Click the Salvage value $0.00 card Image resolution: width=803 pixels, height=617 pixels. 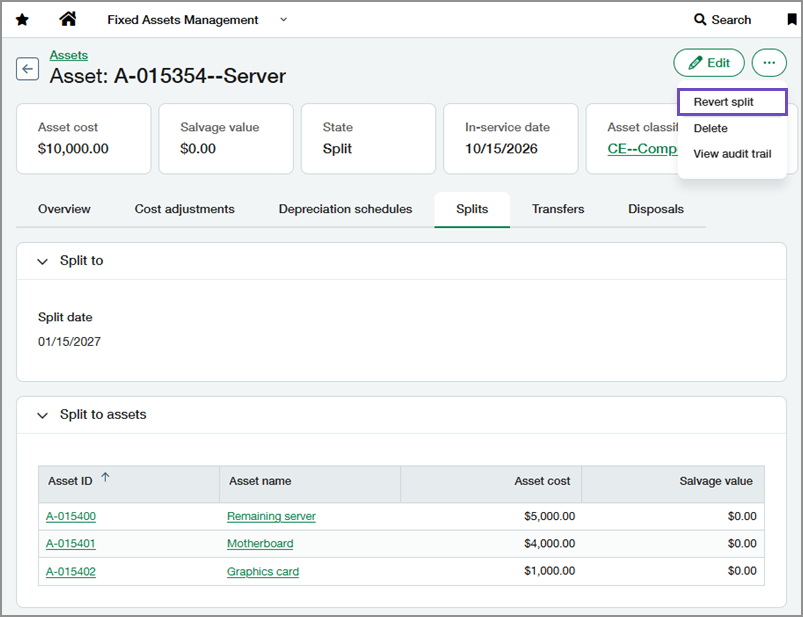click(x=226, y=139)
